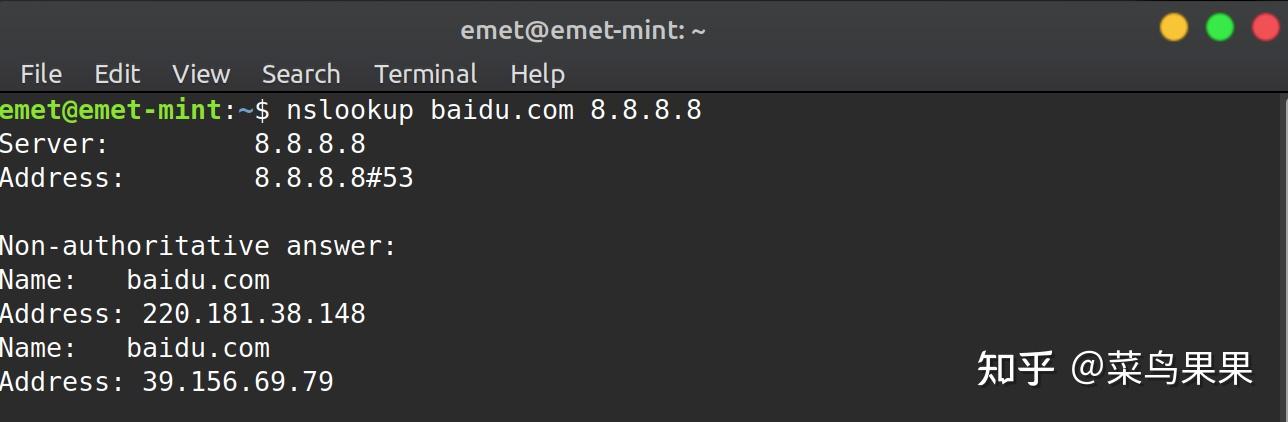The width and height of the screenshot is (1288, 422).
Task: Click the Non-authoritative answer line
Action: tap(198, 246)
